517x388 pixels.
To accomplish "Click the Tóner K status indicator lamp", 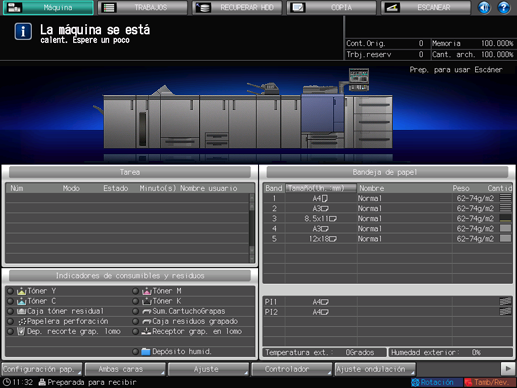I will pos(135,301).
